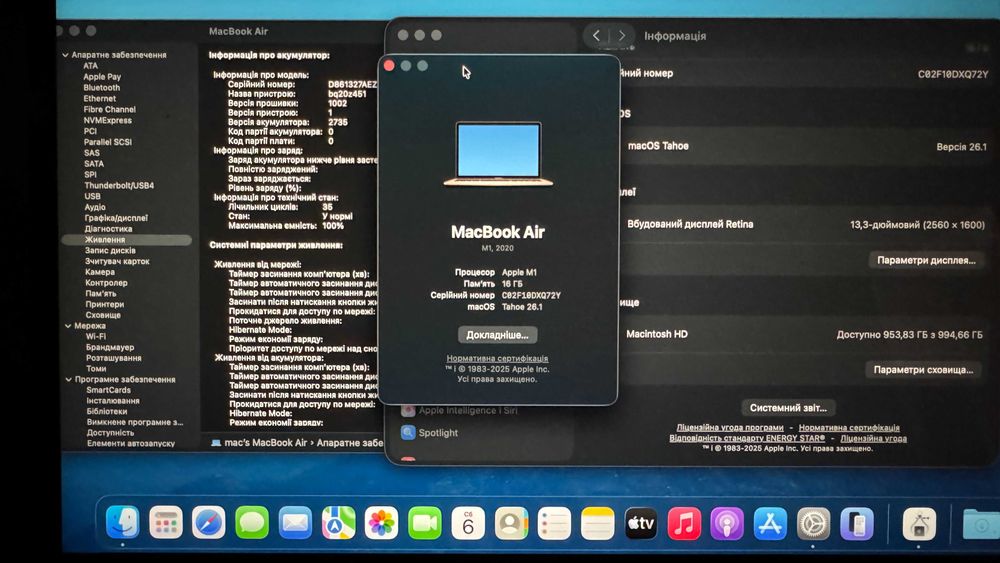1000x563 pixels.
Task: Click 'Системний звіт...' button
Action: [x=788, y=407]
